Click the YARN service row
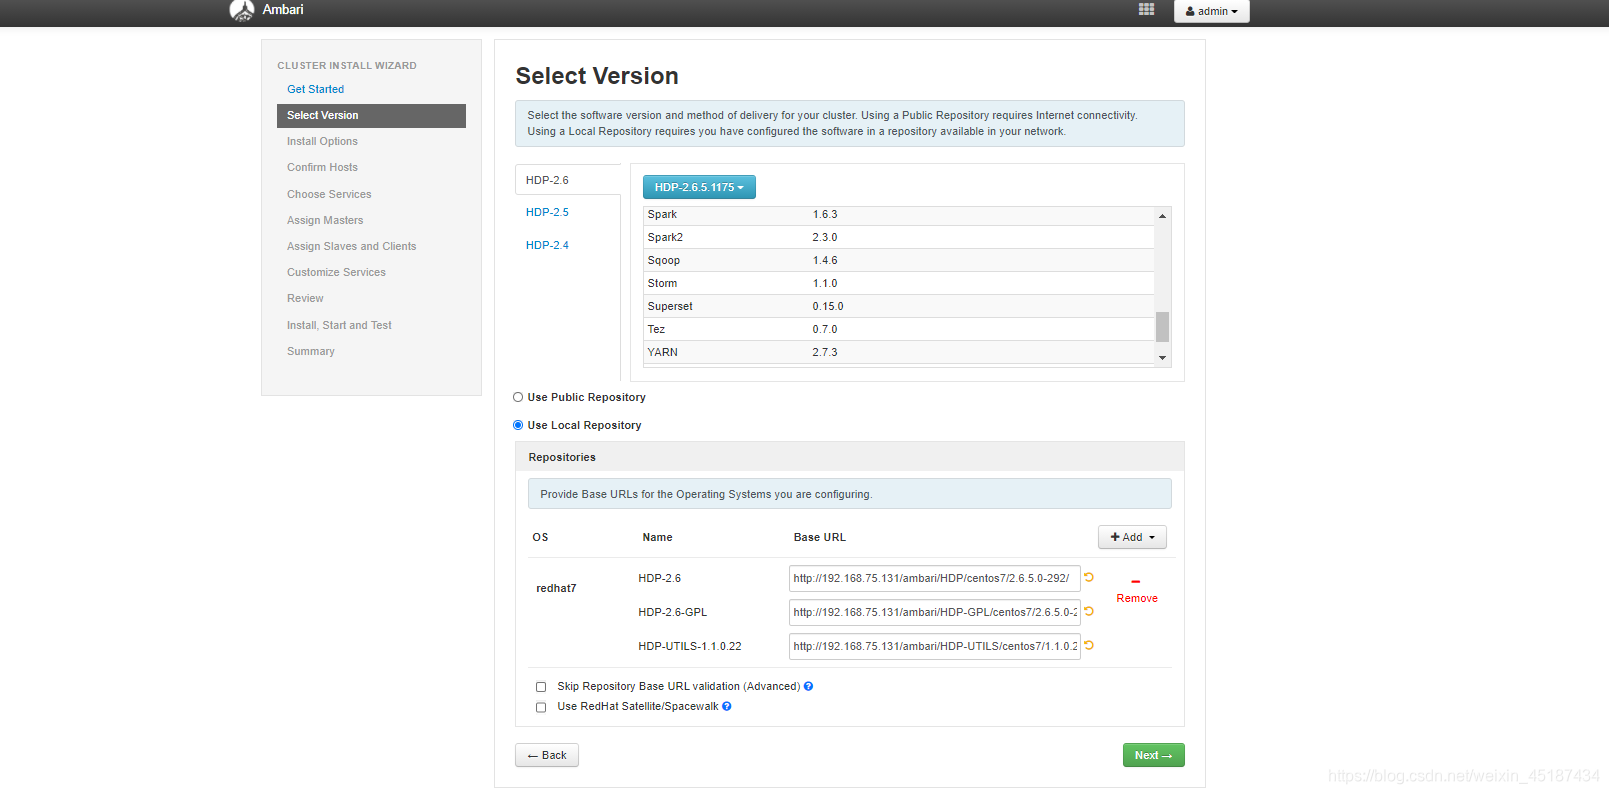The image size is (1609, 794). (899, 352)
